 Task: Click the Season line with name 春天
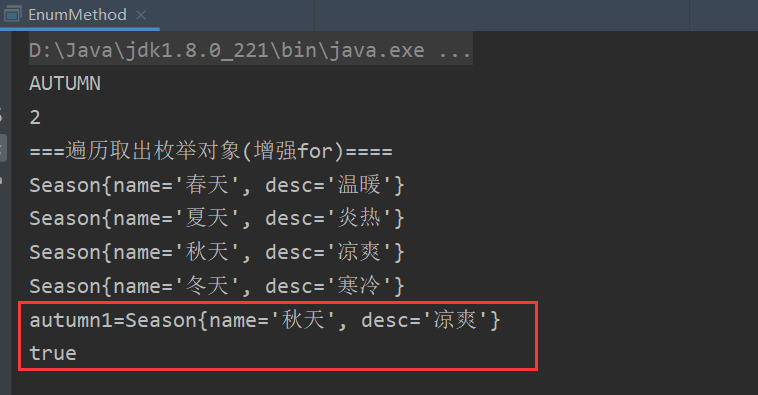(217, 185)
